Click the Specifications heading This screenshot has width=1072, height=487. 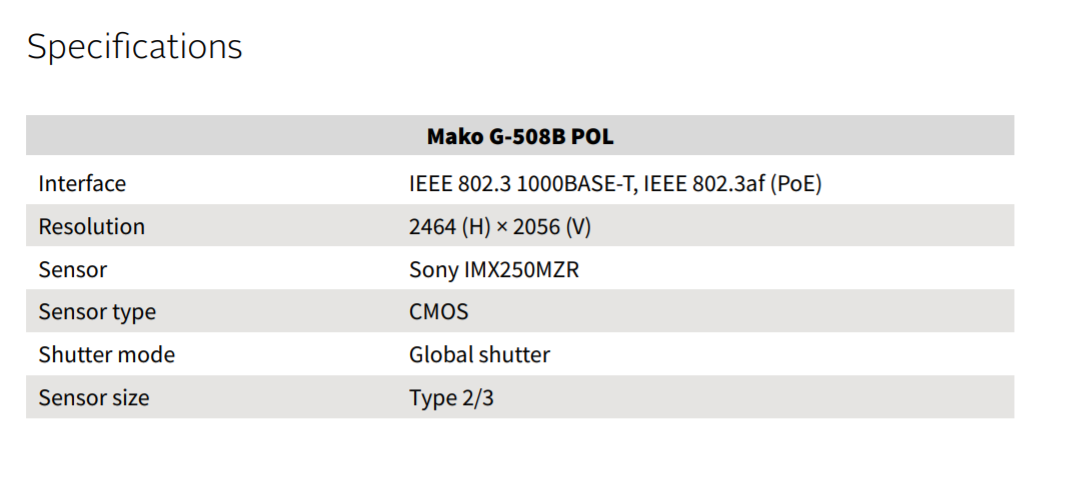click(134, 47)
